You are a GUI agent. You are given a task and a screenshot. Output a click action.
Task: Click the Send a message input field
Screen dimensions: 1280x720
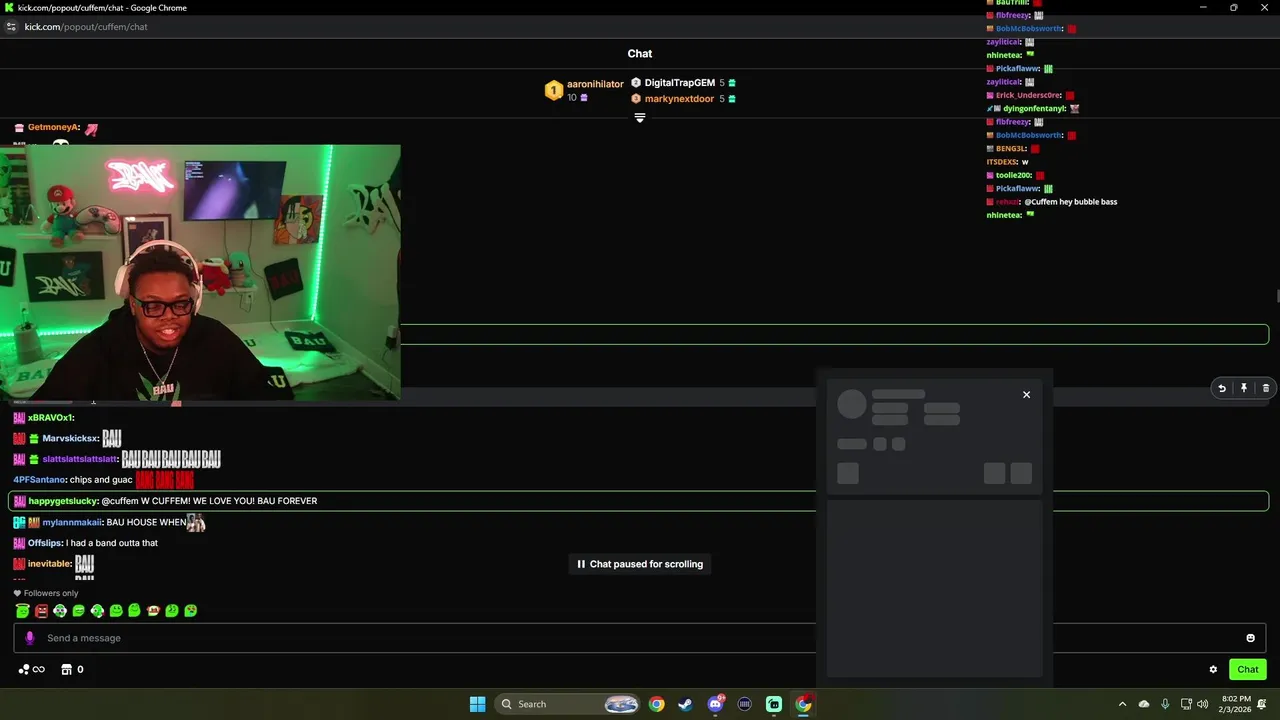click(640, 638)
